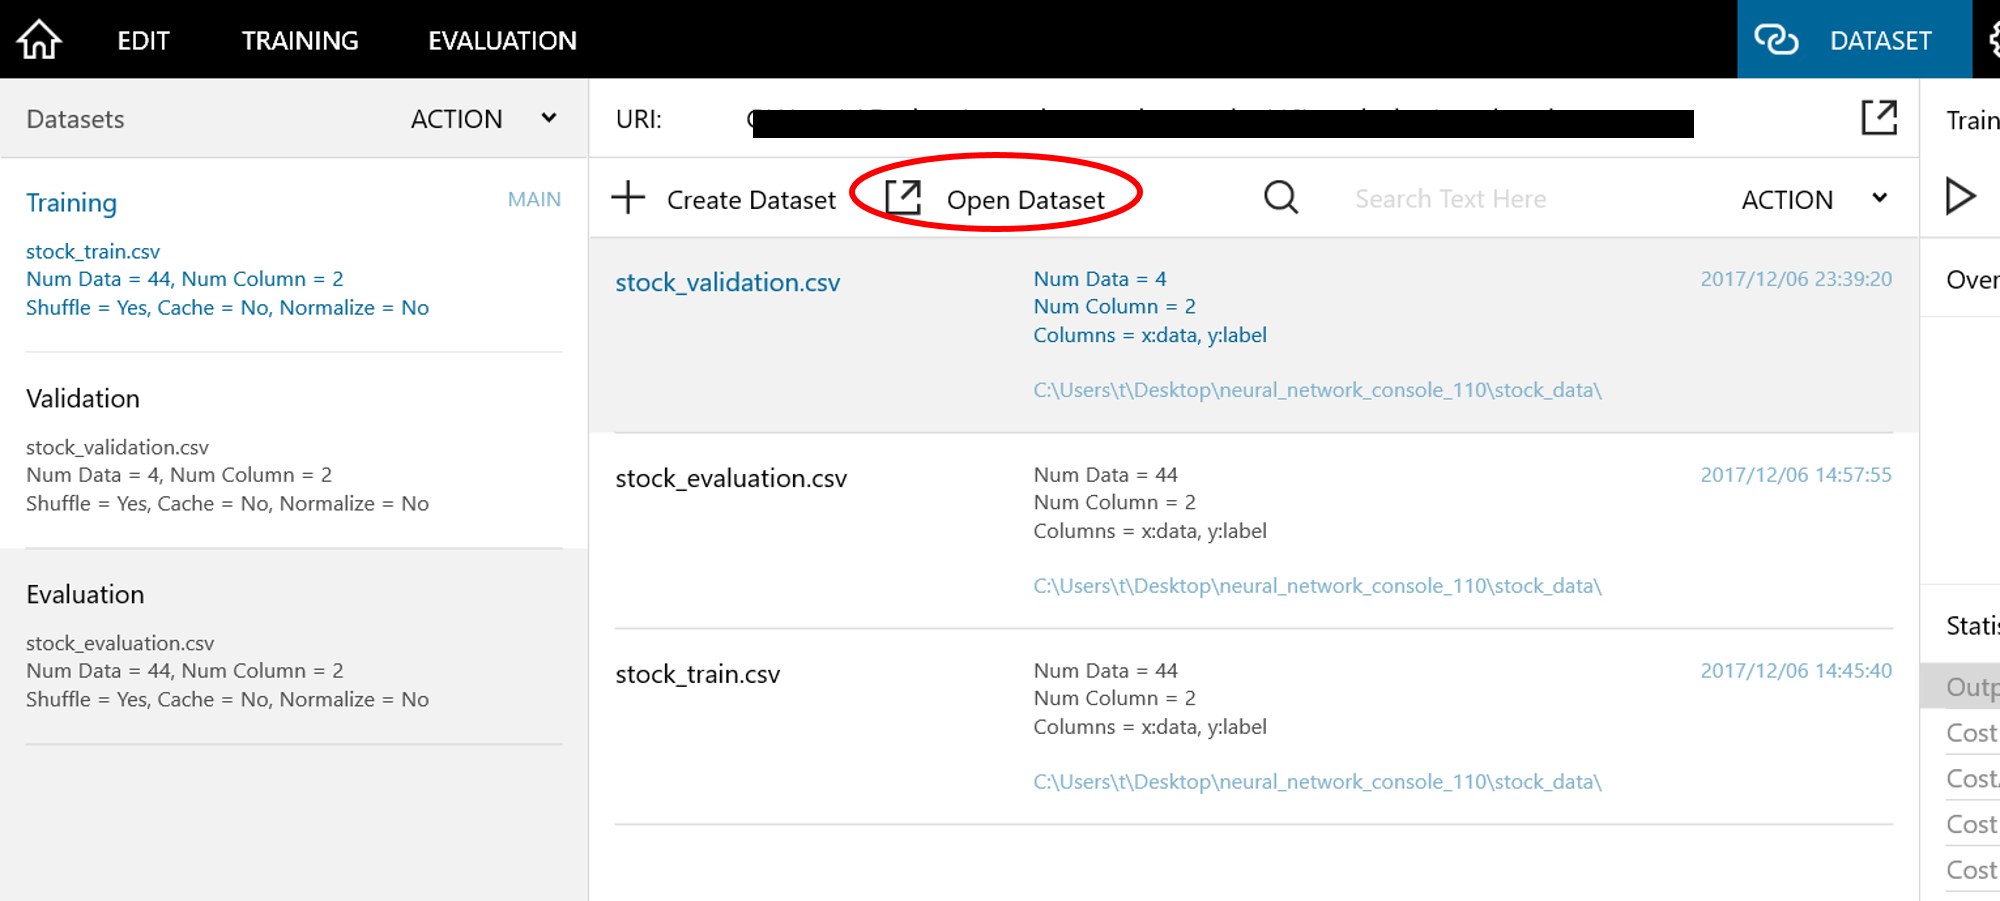Switch to the EDIT tab
Image resolution: width=2000 pixels, height=901 pixels.
click(x=143, y=40)
